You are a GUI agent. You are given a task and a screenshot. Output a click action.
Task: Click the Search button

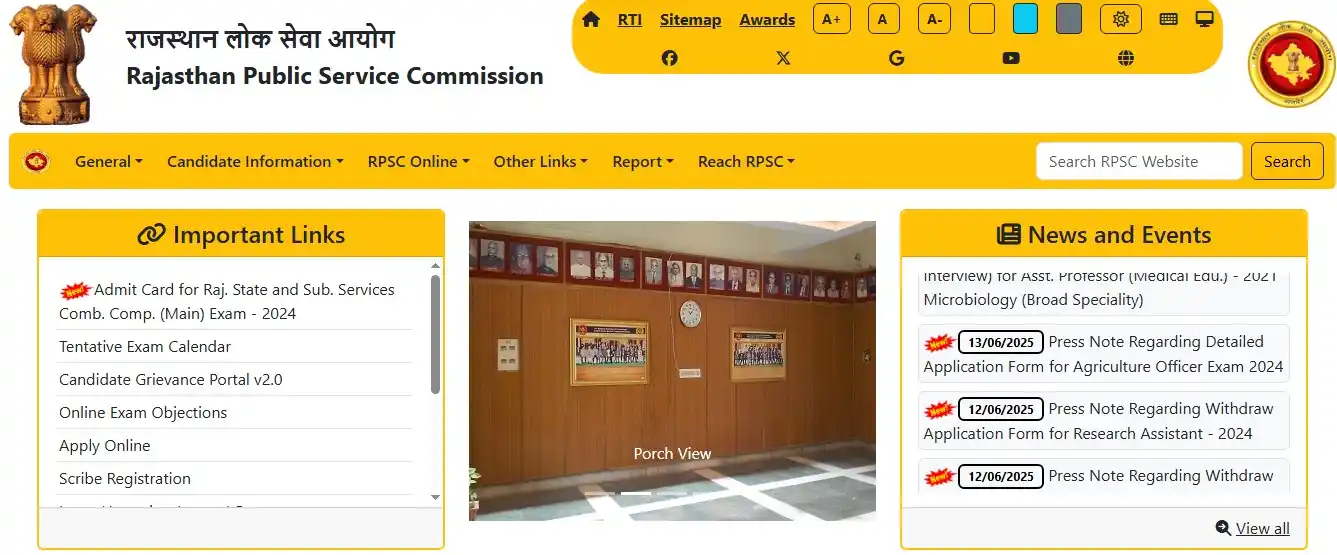click(x=1287, y=161)
